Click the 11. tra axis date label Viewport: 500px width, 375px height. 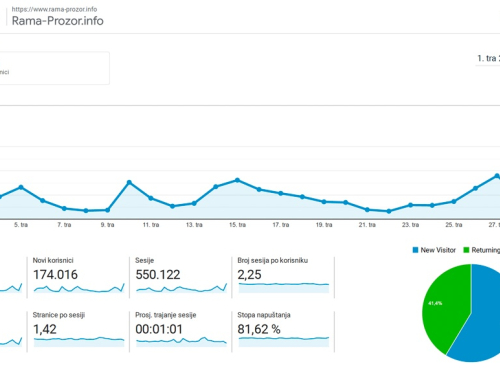[151, 225]
